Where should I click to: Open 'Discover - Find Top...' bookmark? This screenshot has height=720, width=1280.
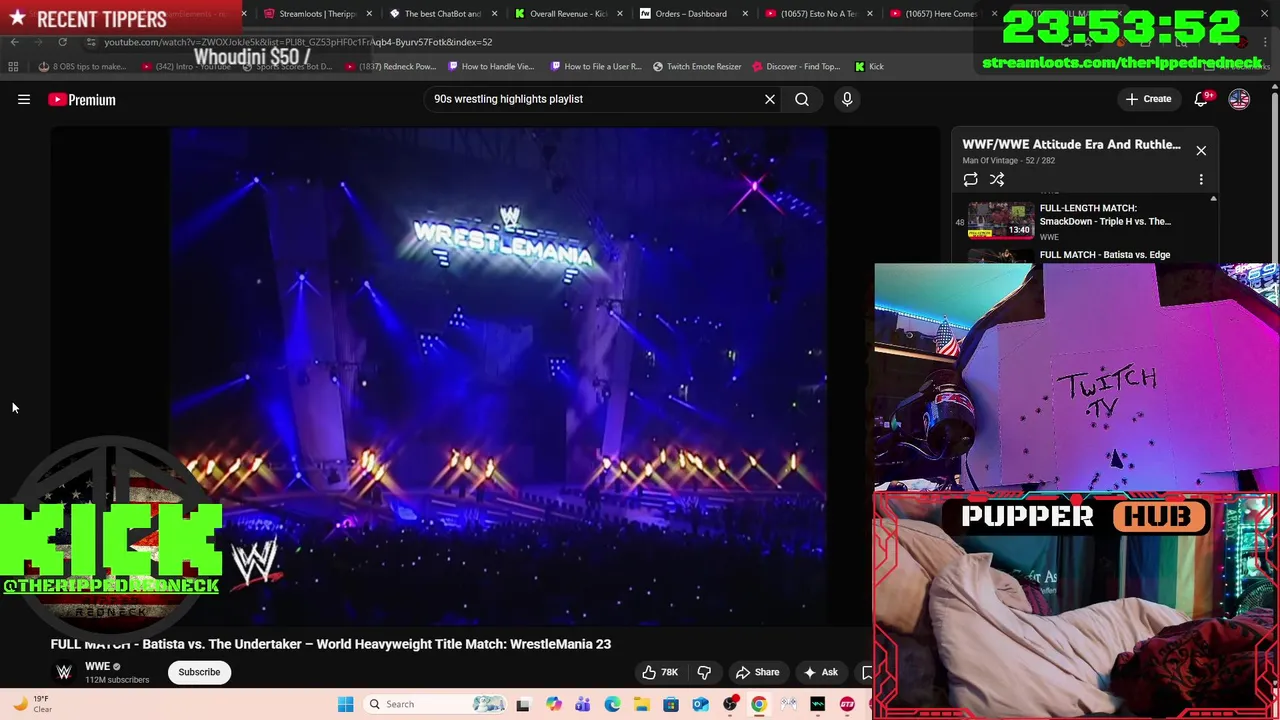[x=797, y=66]
